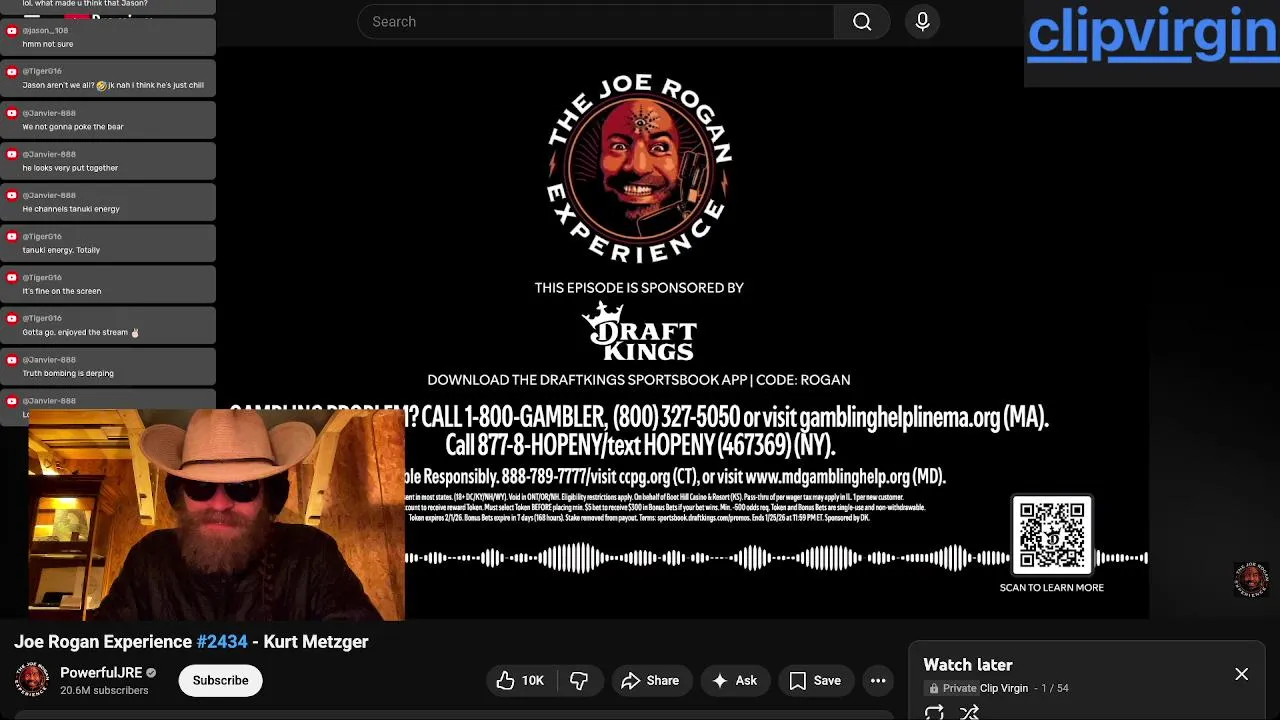
Task: Open the Clip Virgin playlist owner link
Action: pyautogui.click(x=1004, y=688)
